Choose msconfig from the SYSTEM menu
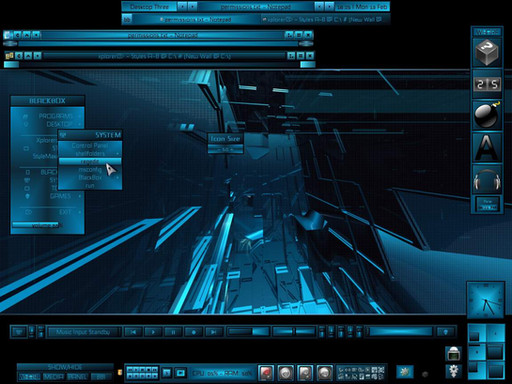 [x=90, y=170]
